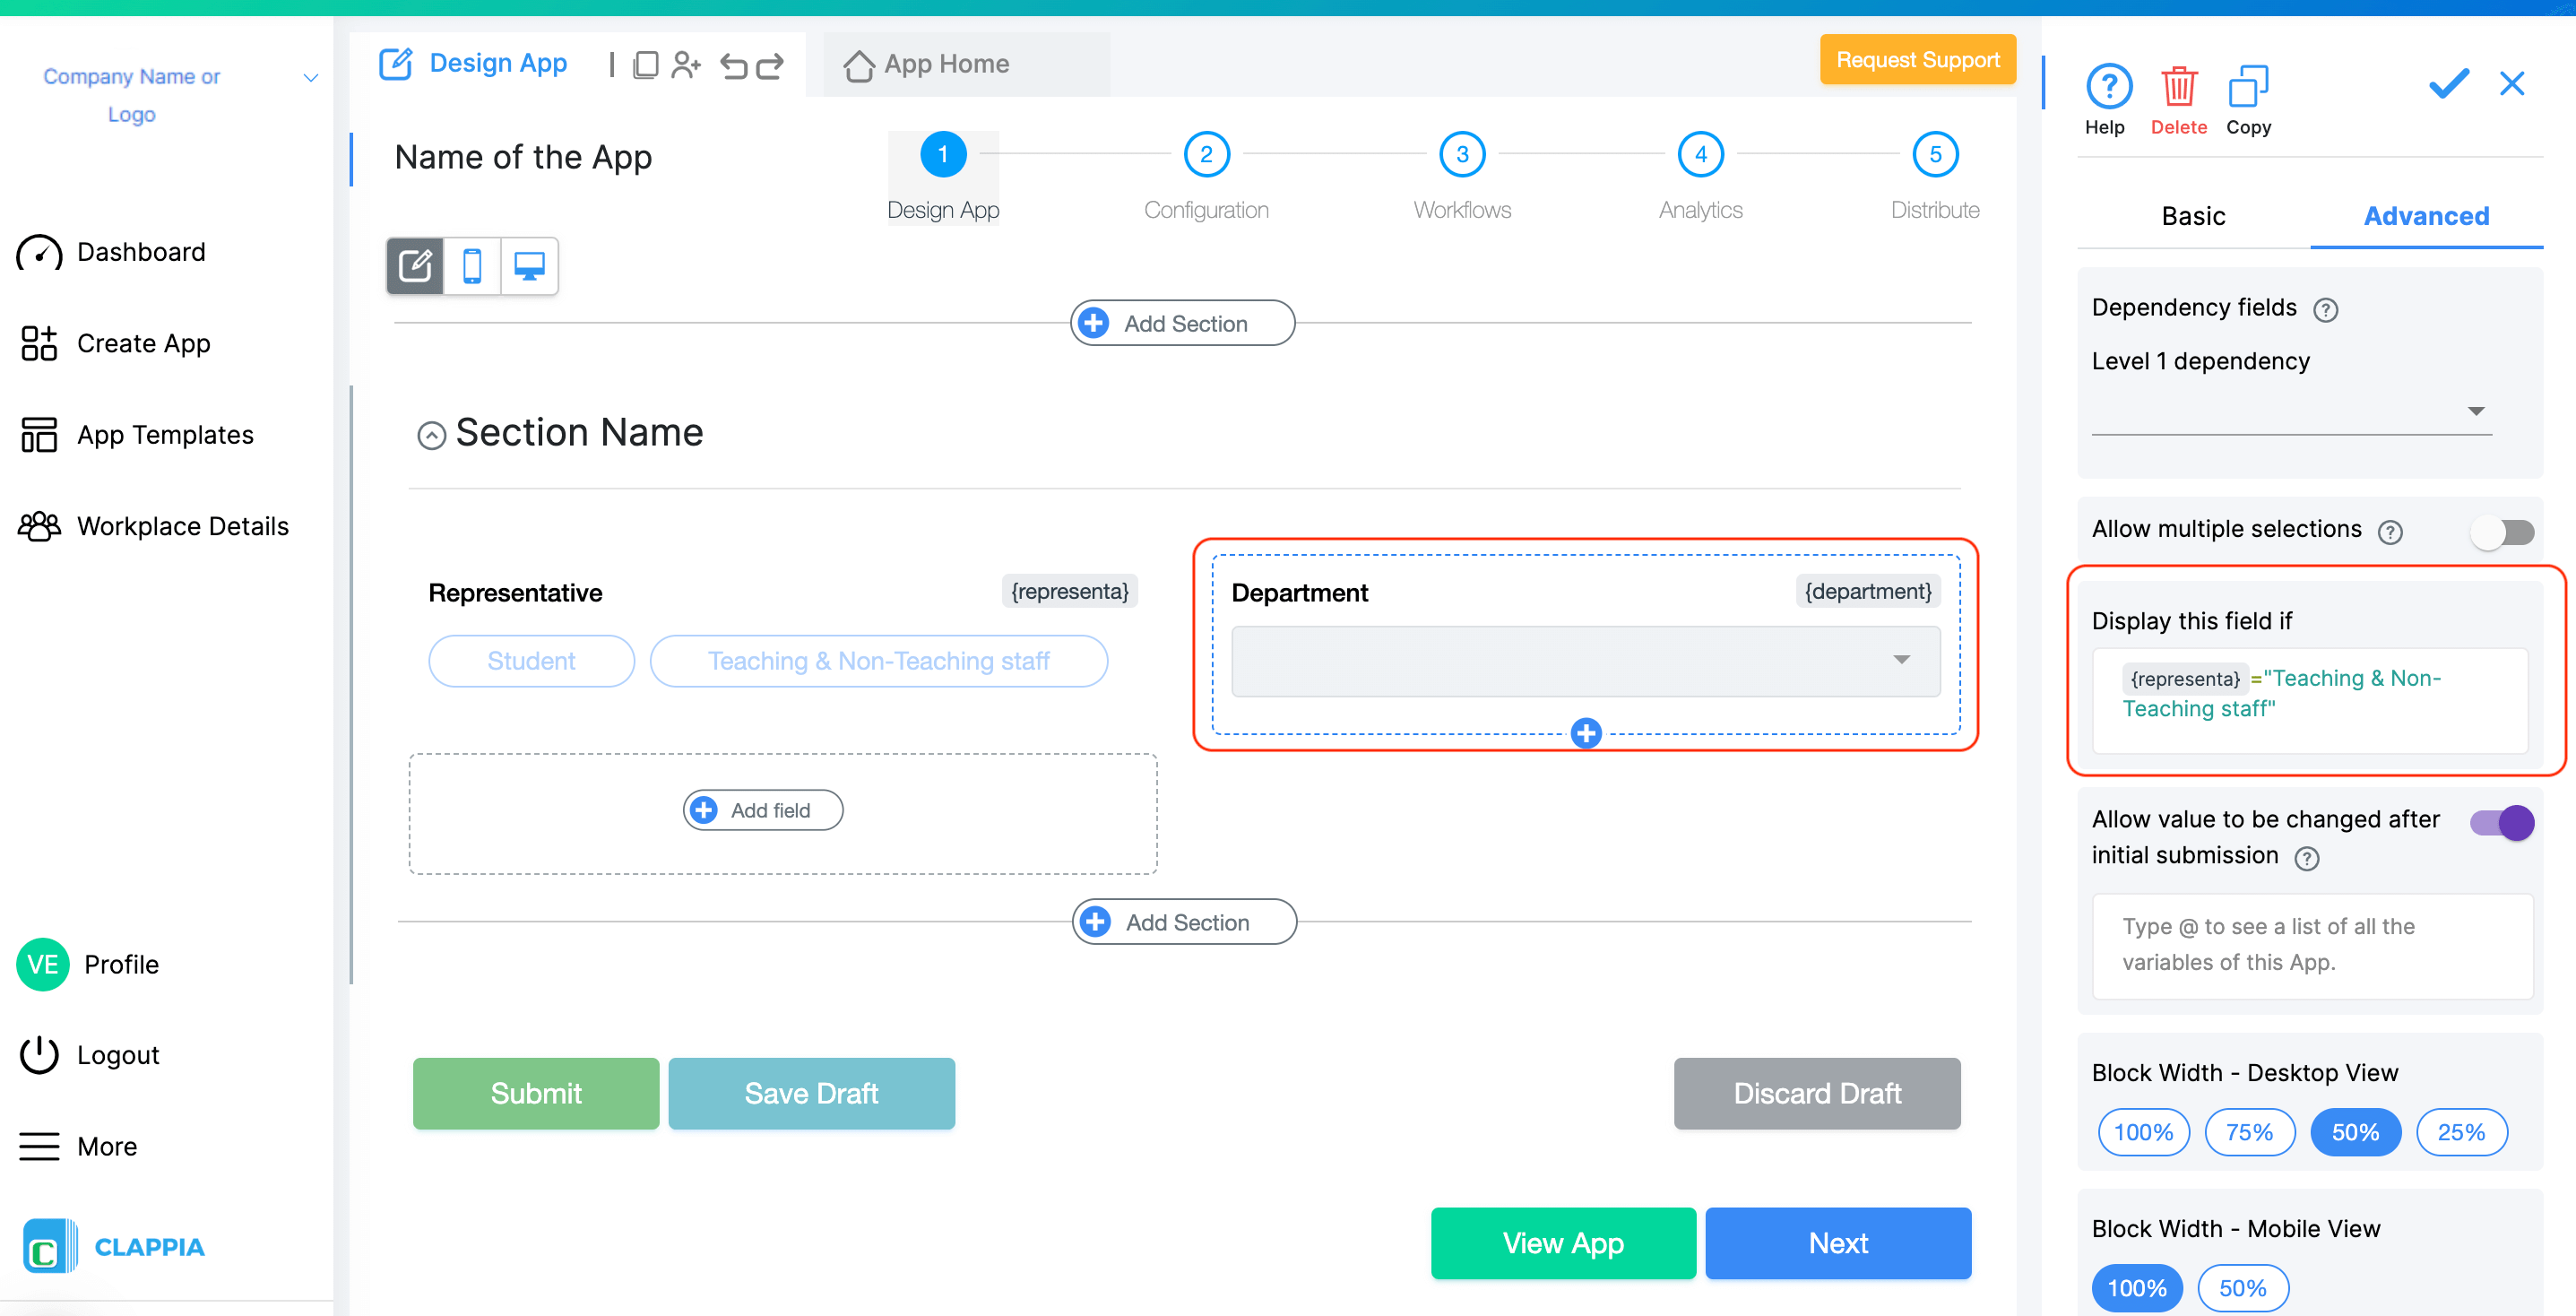Click the Display this field if formula box
The height and width of the screenshot is (1316, 2576).
pos(2308,700)
